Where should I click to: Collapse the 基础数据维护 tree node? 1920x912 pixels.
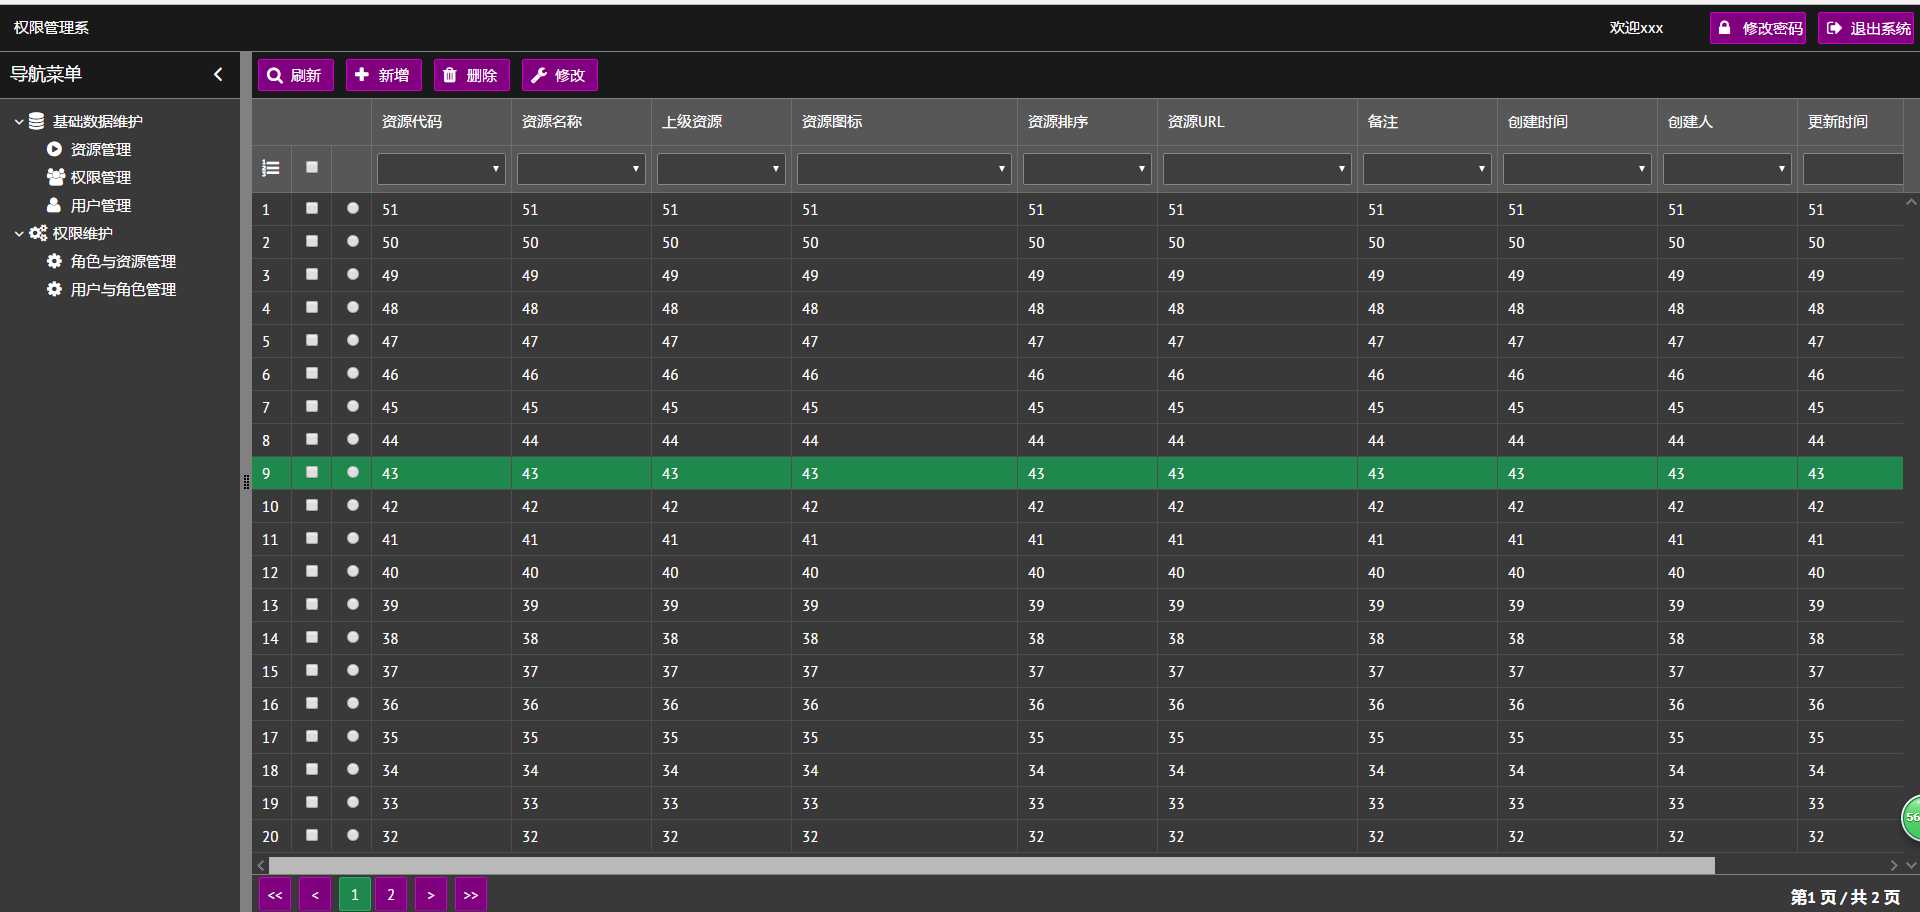[19, 122]
